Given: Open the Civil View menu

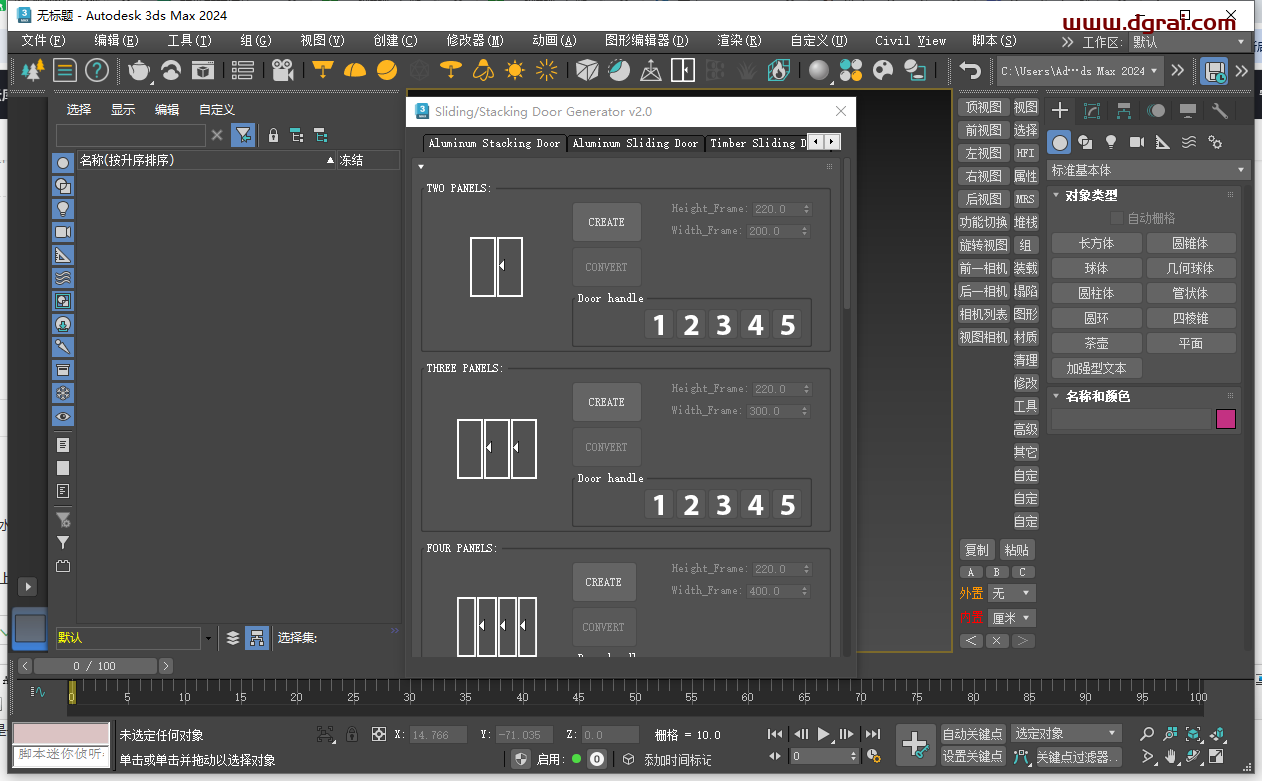Looking at the screenshot, I should 910,41.
